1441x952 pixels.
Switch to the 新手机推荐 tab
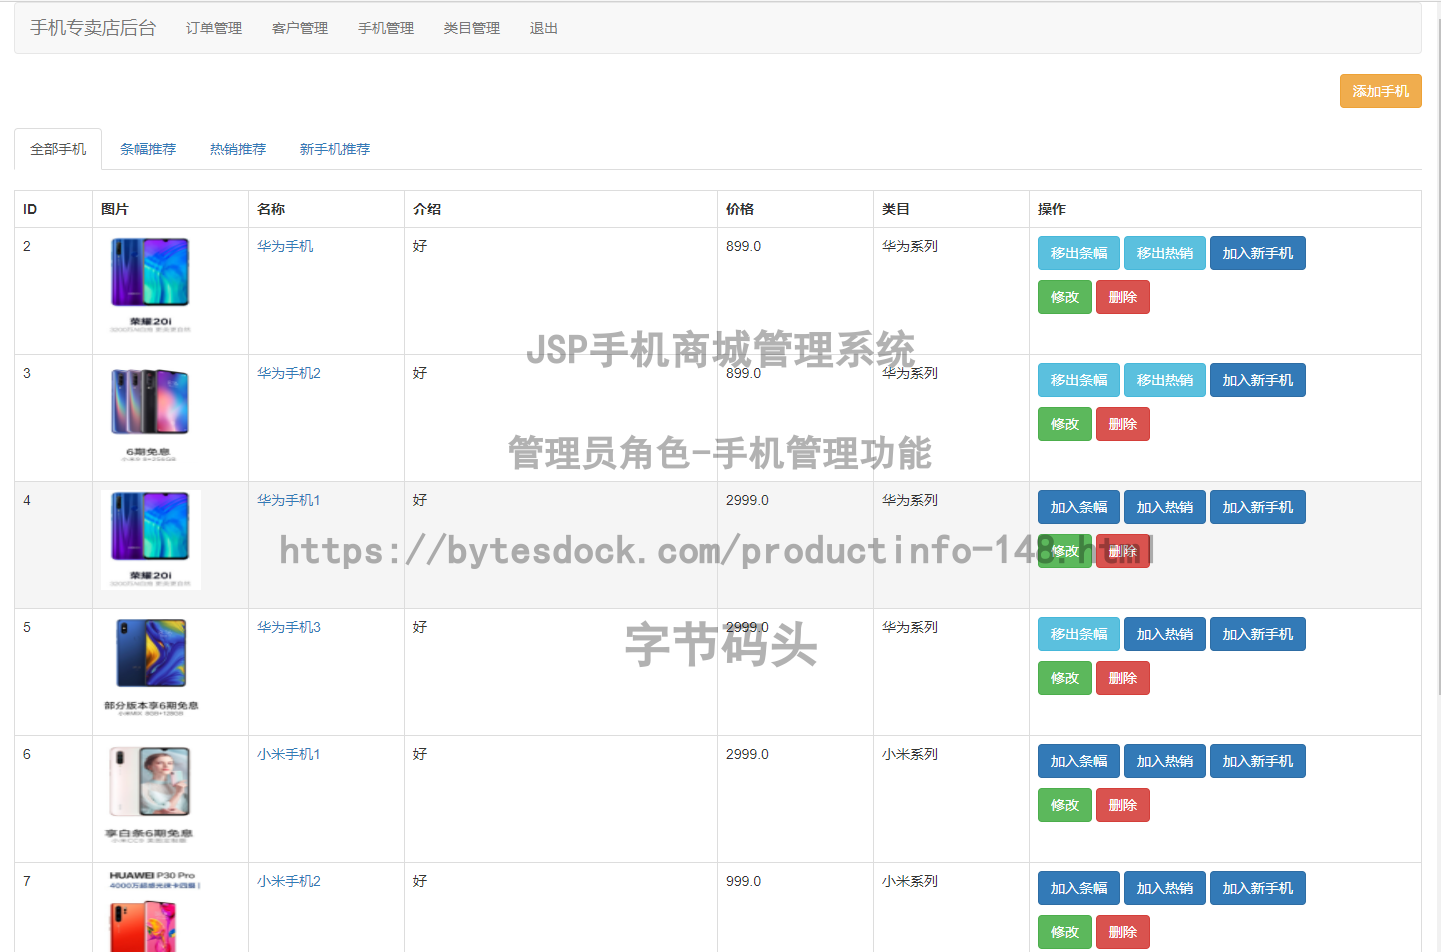(x=335, y=149)
